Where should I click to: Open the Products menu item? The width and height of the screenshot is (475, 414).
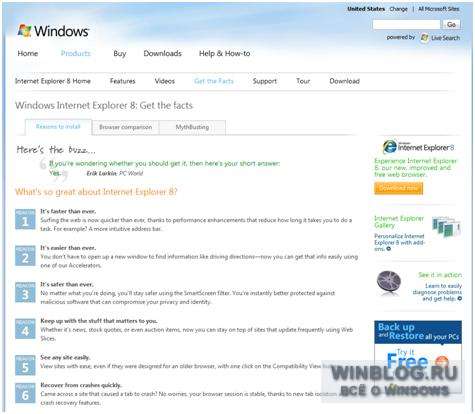(76, 53)
